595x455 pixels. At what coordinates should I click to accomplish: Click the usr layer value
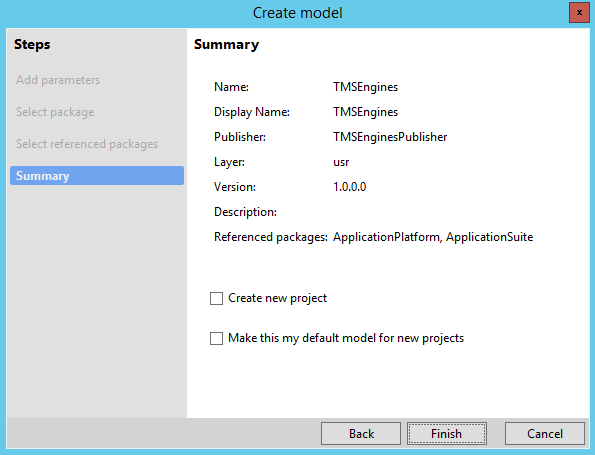[341, 162]
